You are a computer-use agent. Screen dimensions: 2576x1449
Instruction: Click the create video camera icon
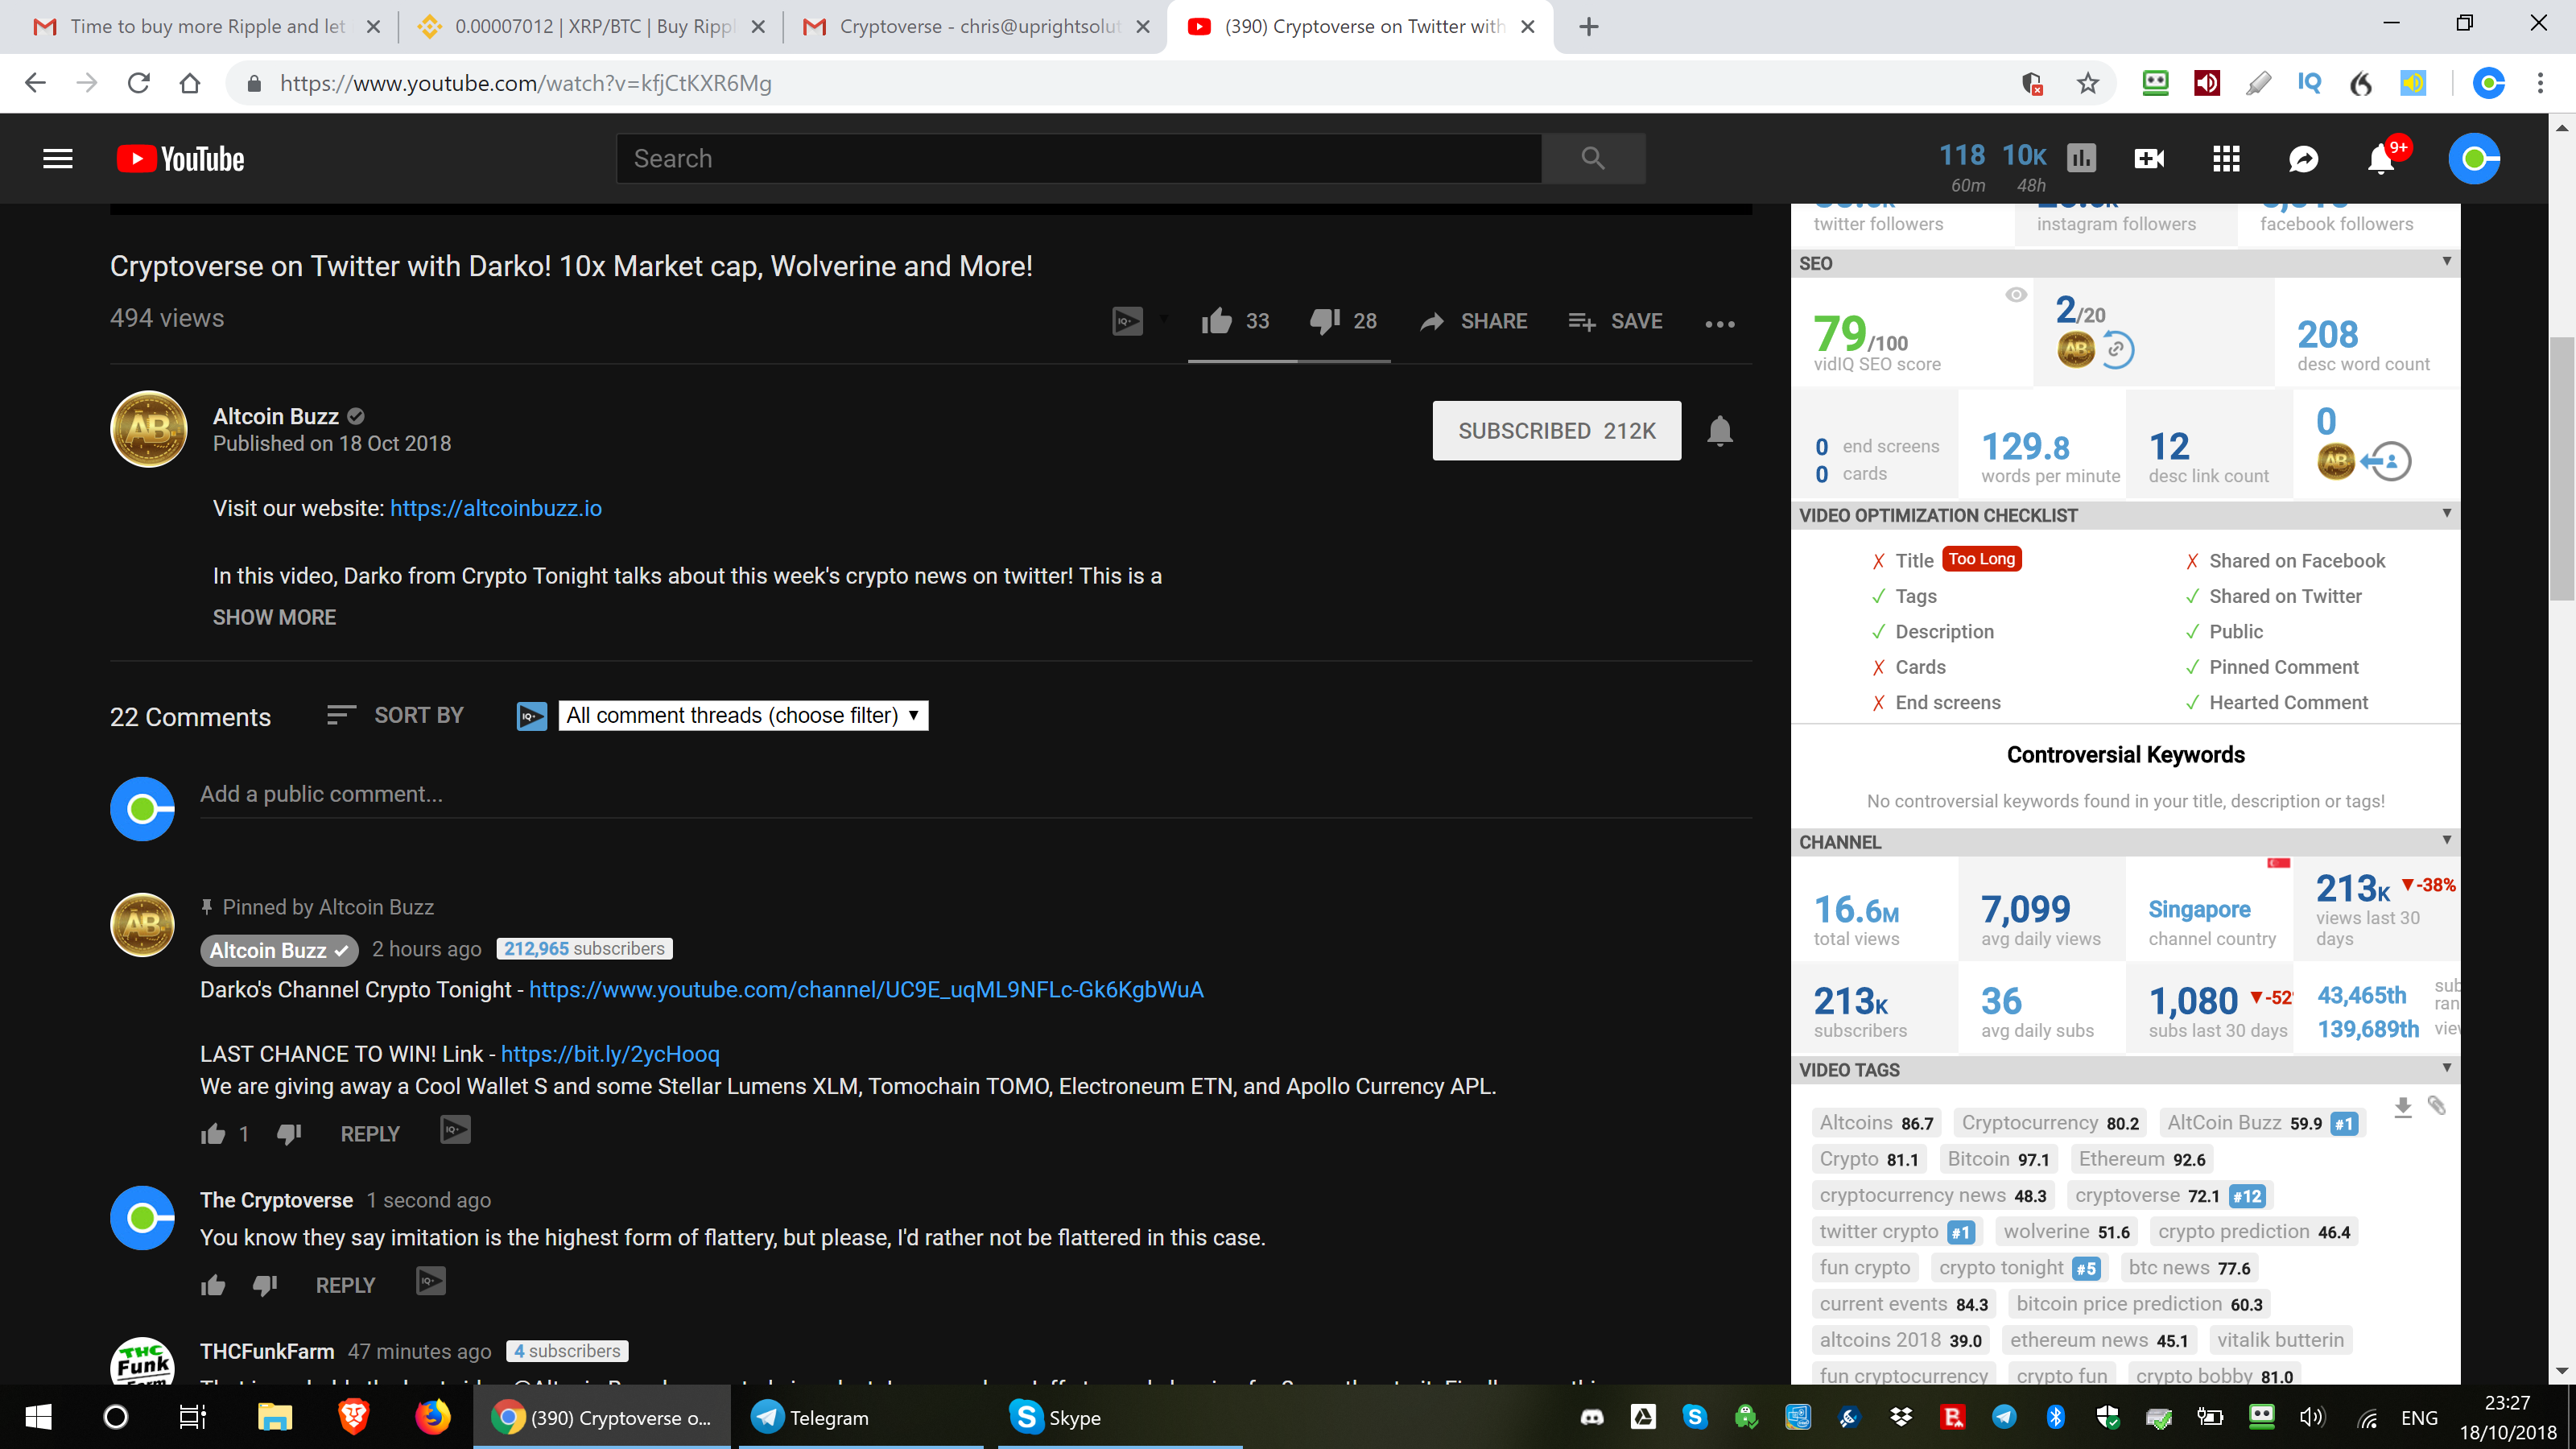tap(2149, 158)
